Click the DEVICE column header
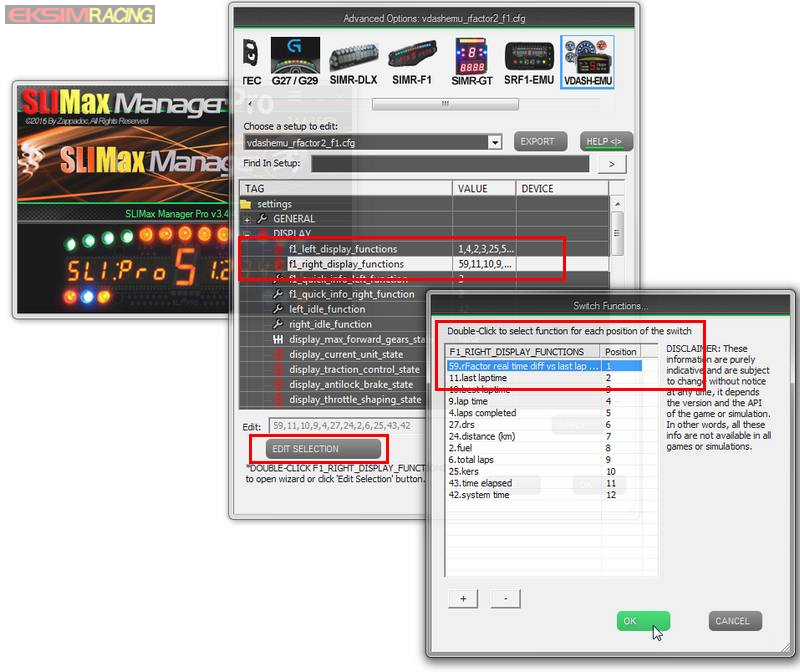The image size is (800, 672). pyautogui.click(x=562, y=188)
